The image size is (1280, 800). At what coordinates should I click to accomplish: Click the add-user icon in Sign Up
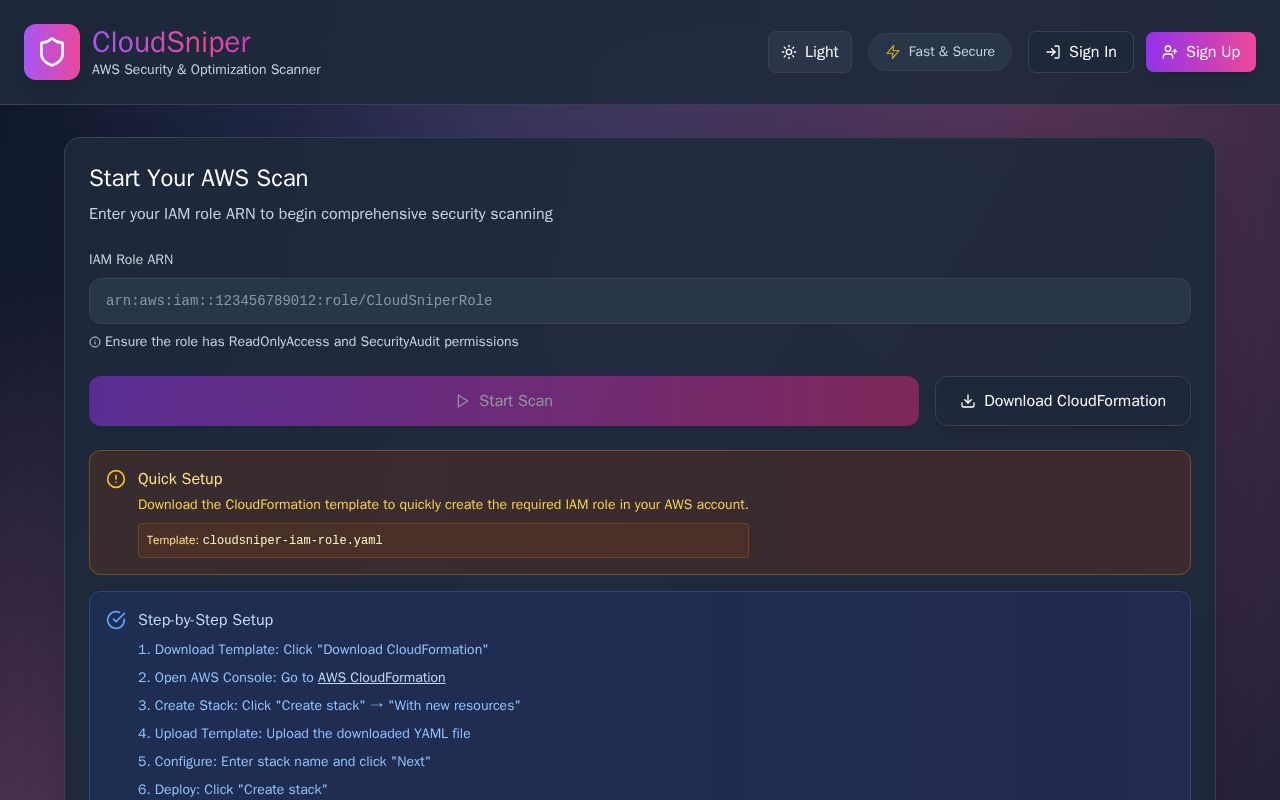1170,52
